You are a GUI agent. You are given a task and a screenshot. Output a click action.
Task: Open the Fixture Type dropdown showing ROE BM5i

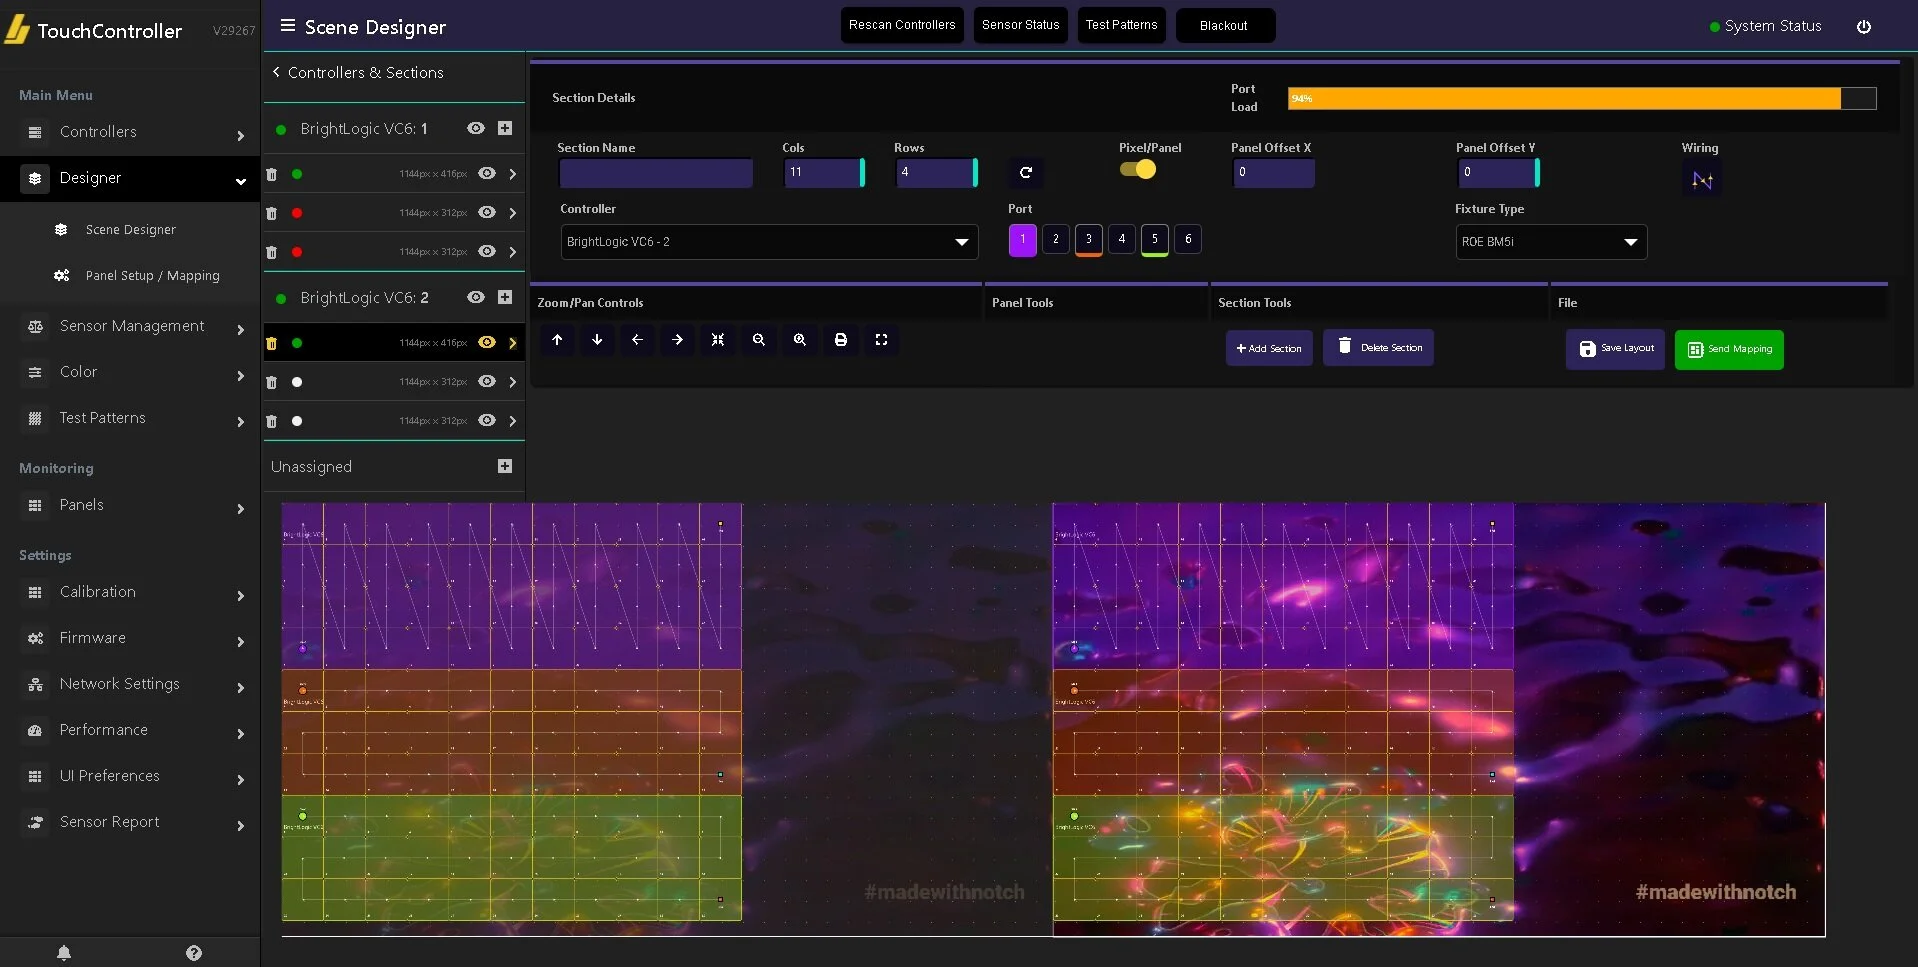tap(1550, 242)
